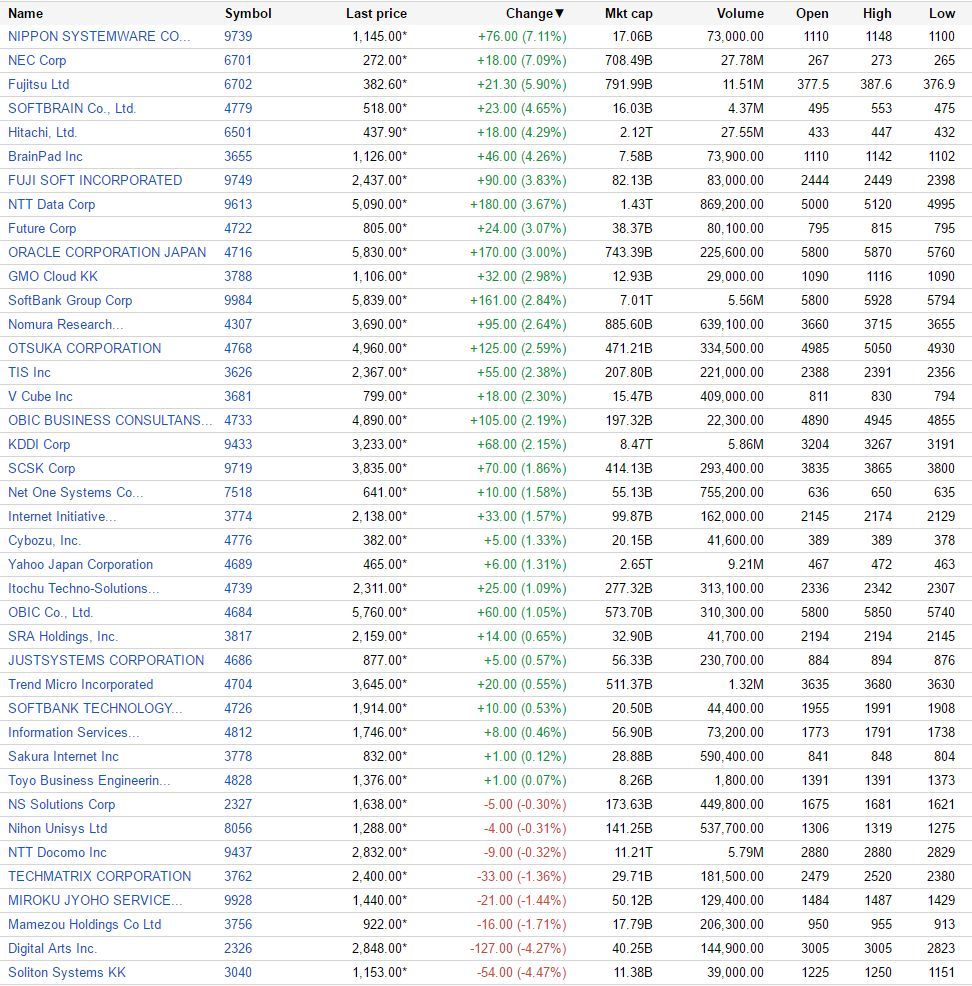Open NS Solutions Corp link
972x986 pixels.
[x=61, y=804]
